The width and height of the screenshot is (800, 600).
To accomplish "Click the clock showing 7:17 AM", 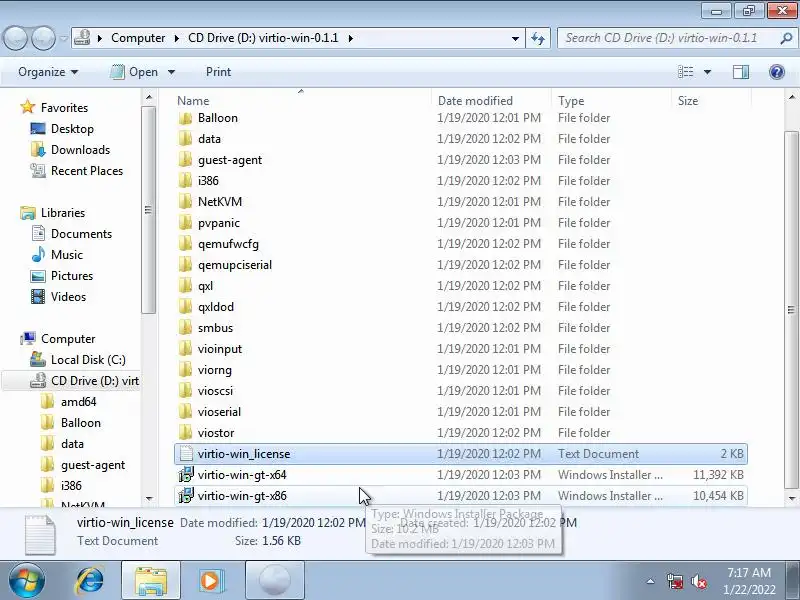I will coord(749,572).
